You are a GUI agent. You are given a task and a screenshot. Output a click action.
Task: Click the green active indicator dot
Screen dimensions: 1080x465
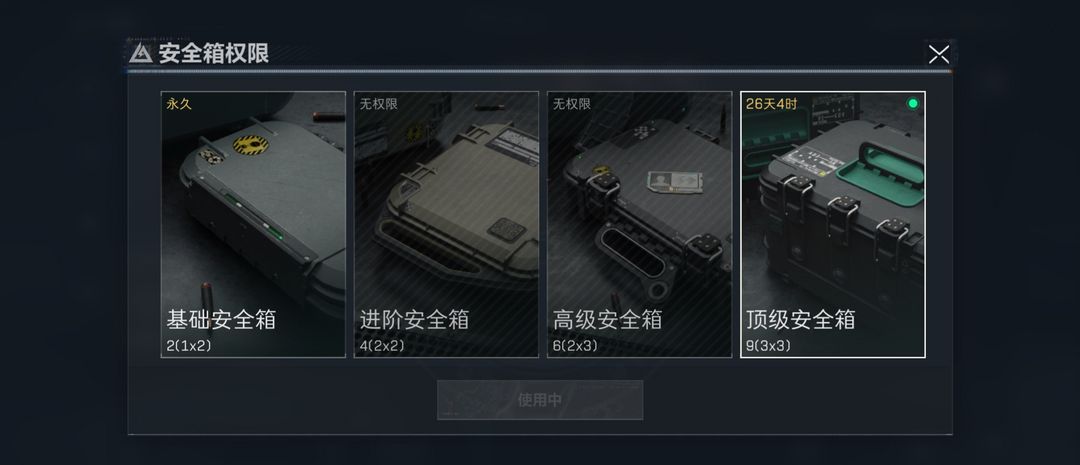point(913,103)
